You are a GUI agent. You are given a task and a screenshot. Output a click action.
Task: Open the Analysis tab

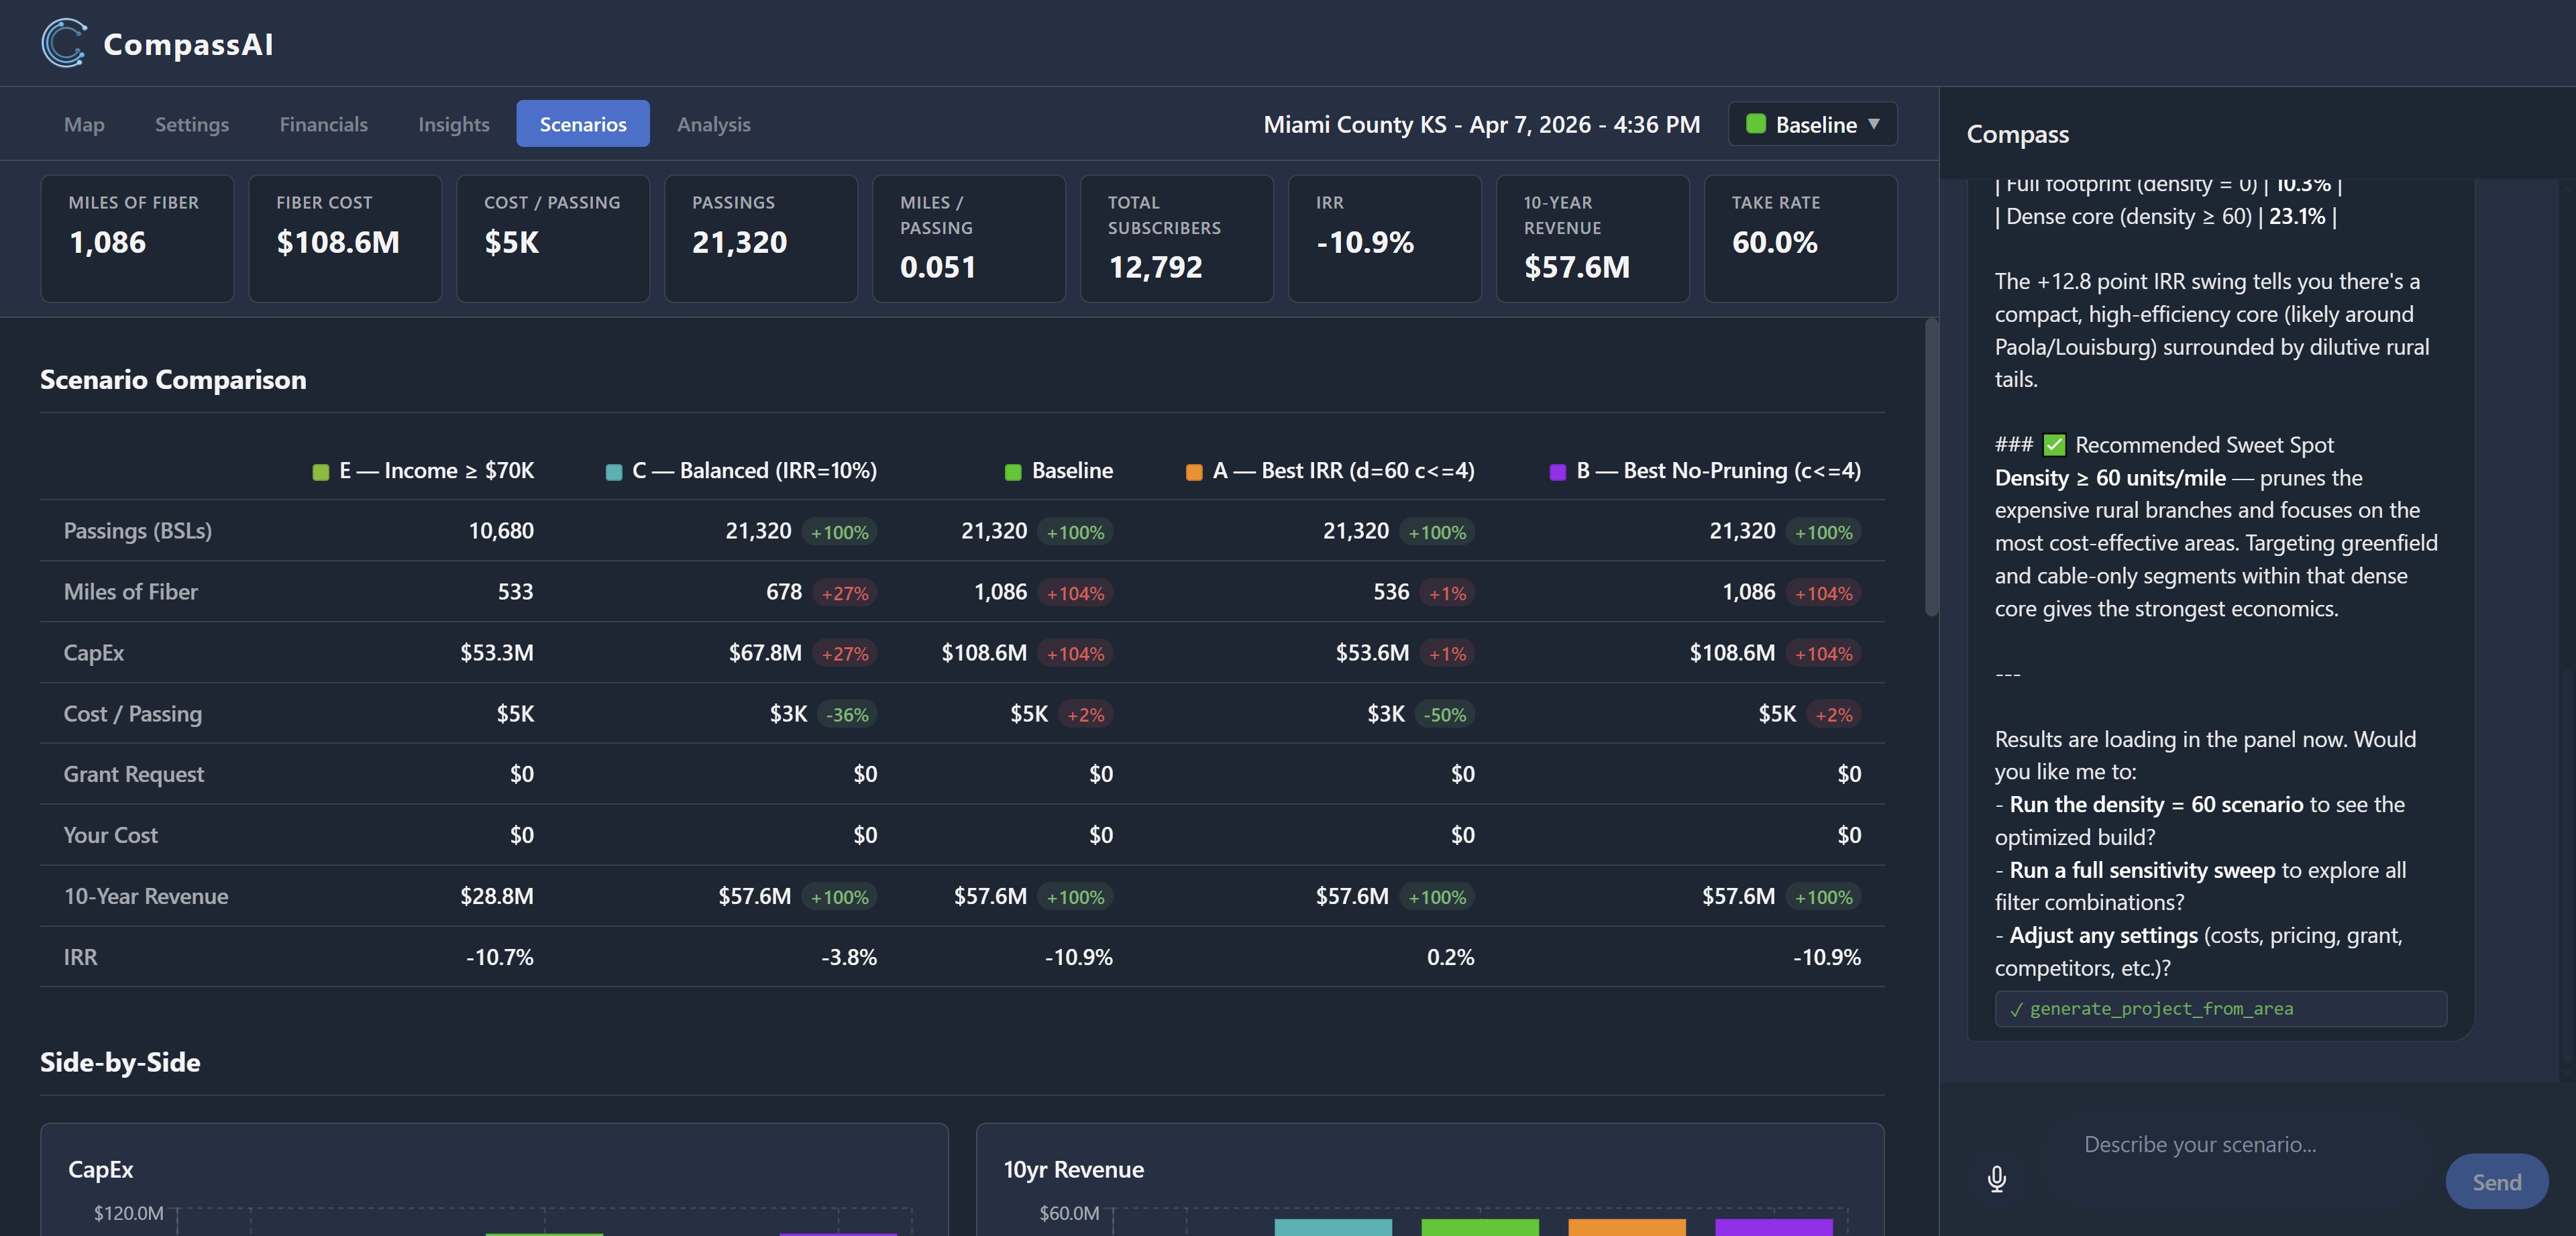pos(713,124)
